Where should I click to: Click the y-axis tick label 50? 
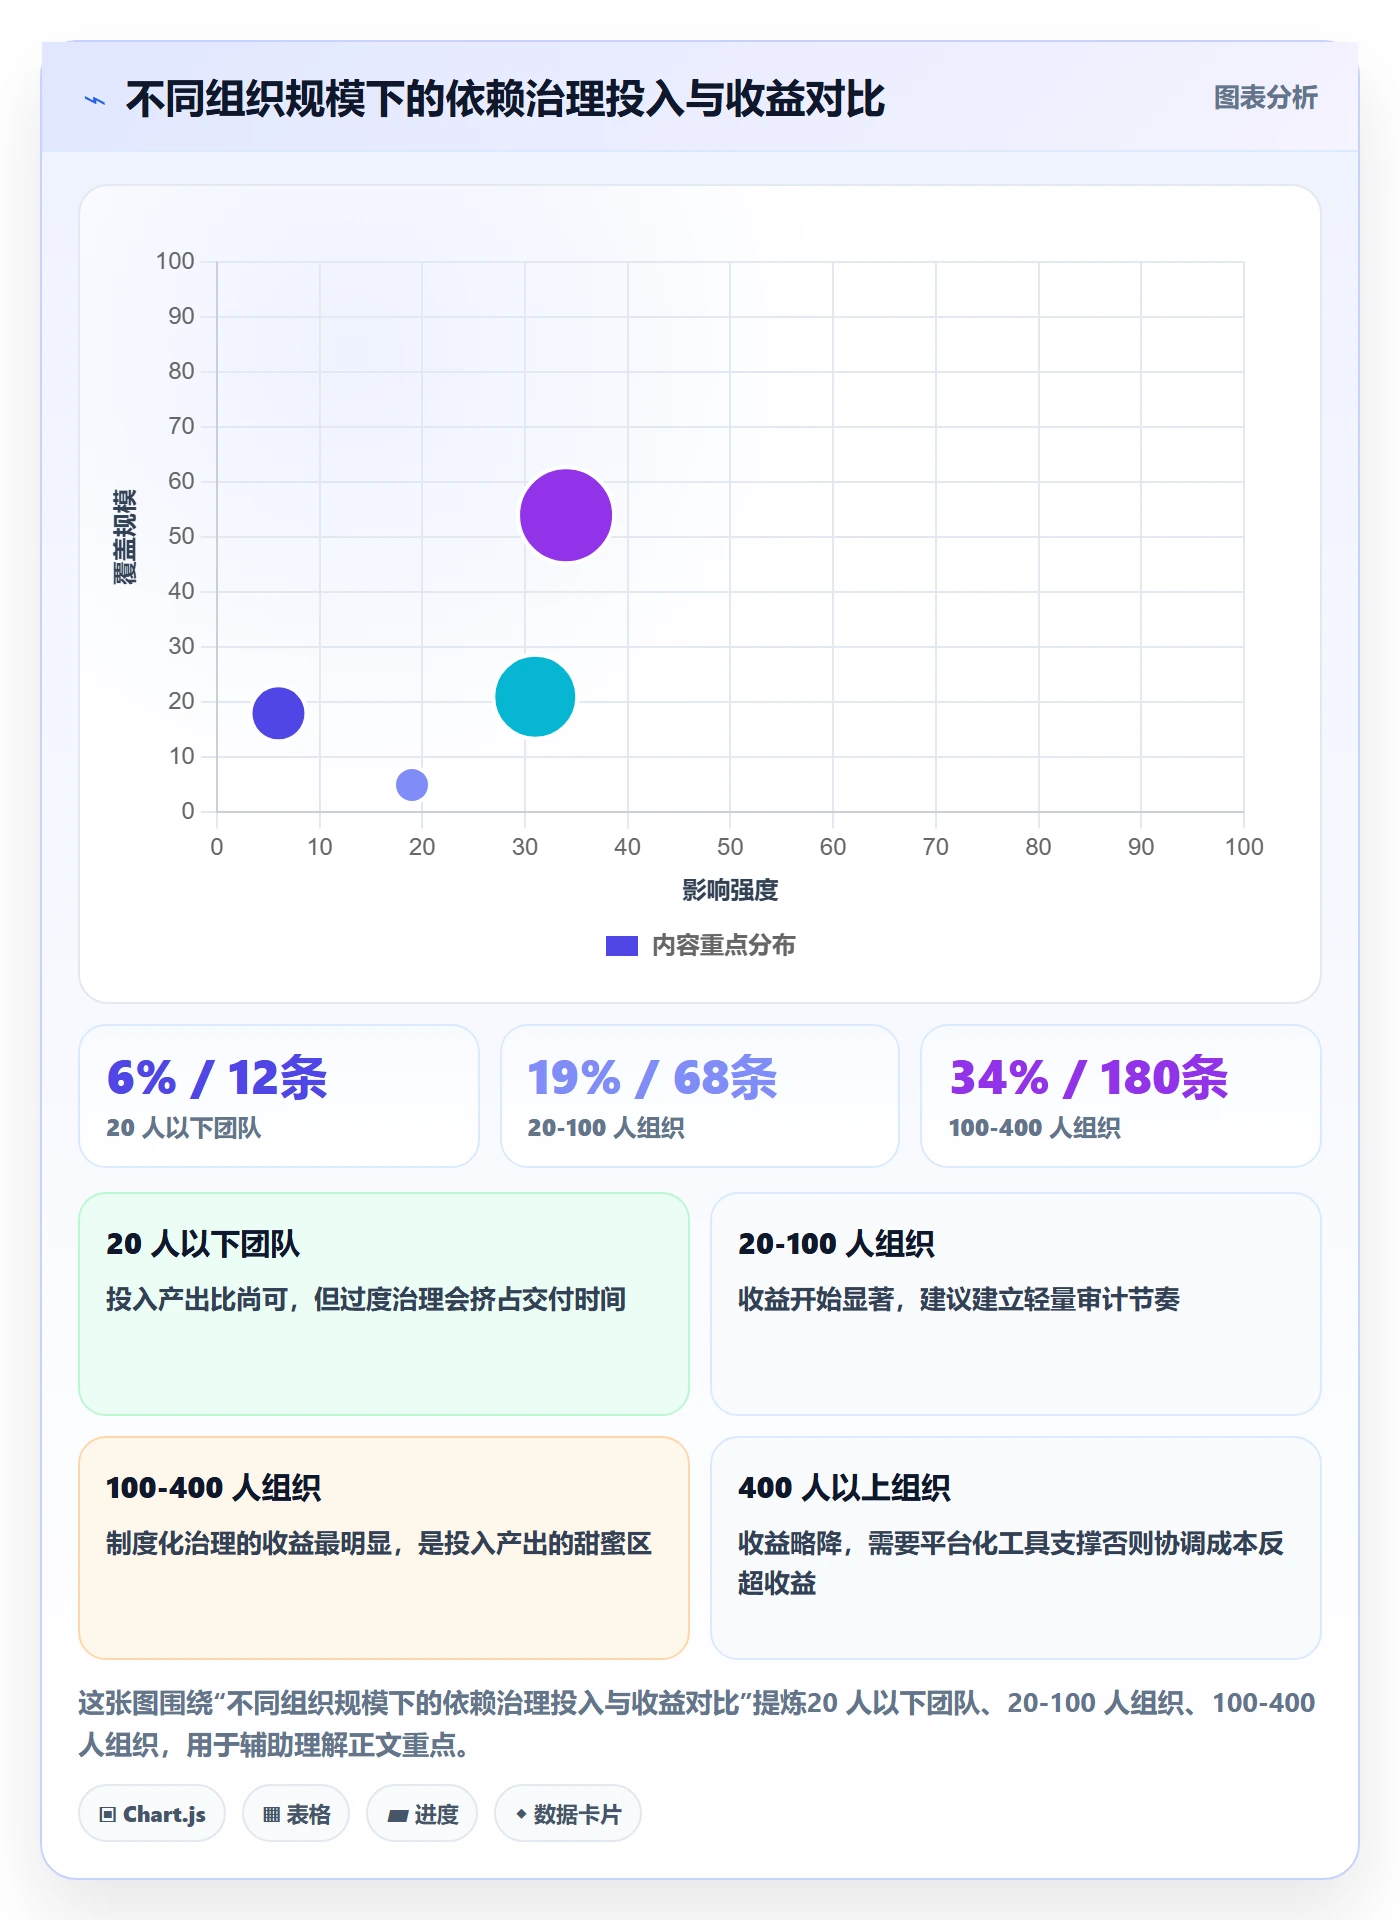pyautogui.click(x=181, y=536)
